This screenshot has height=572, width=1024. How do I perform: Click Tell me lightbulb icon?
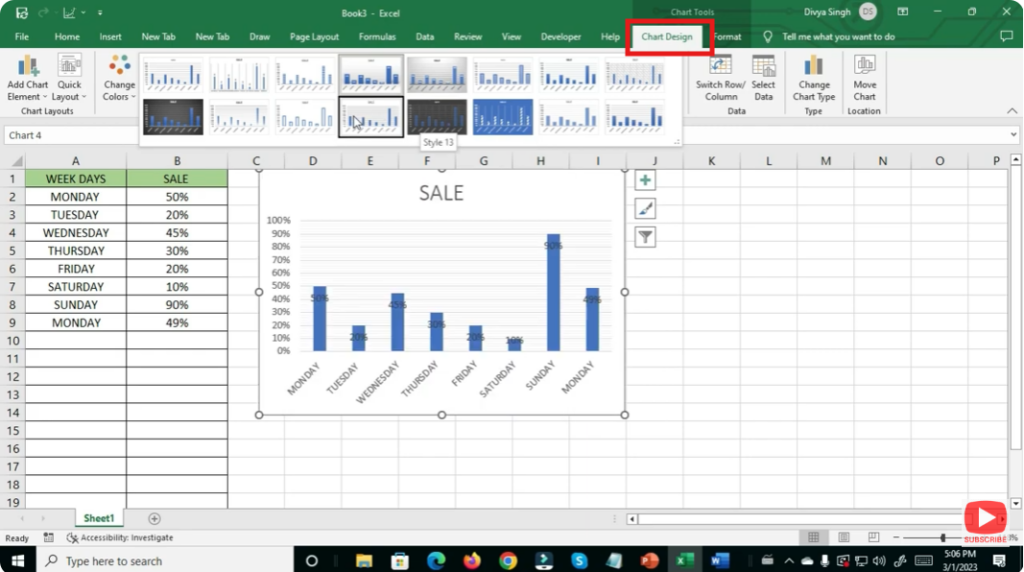pos(768,37)
